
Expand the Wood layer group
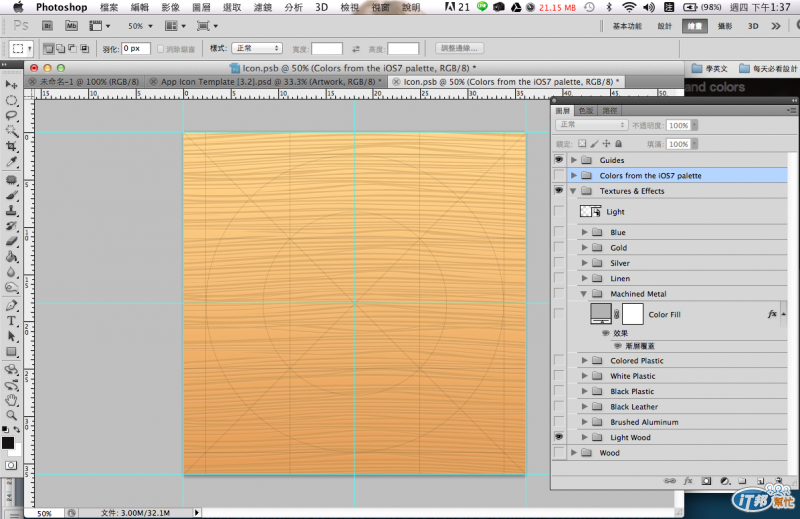point(574,453)
